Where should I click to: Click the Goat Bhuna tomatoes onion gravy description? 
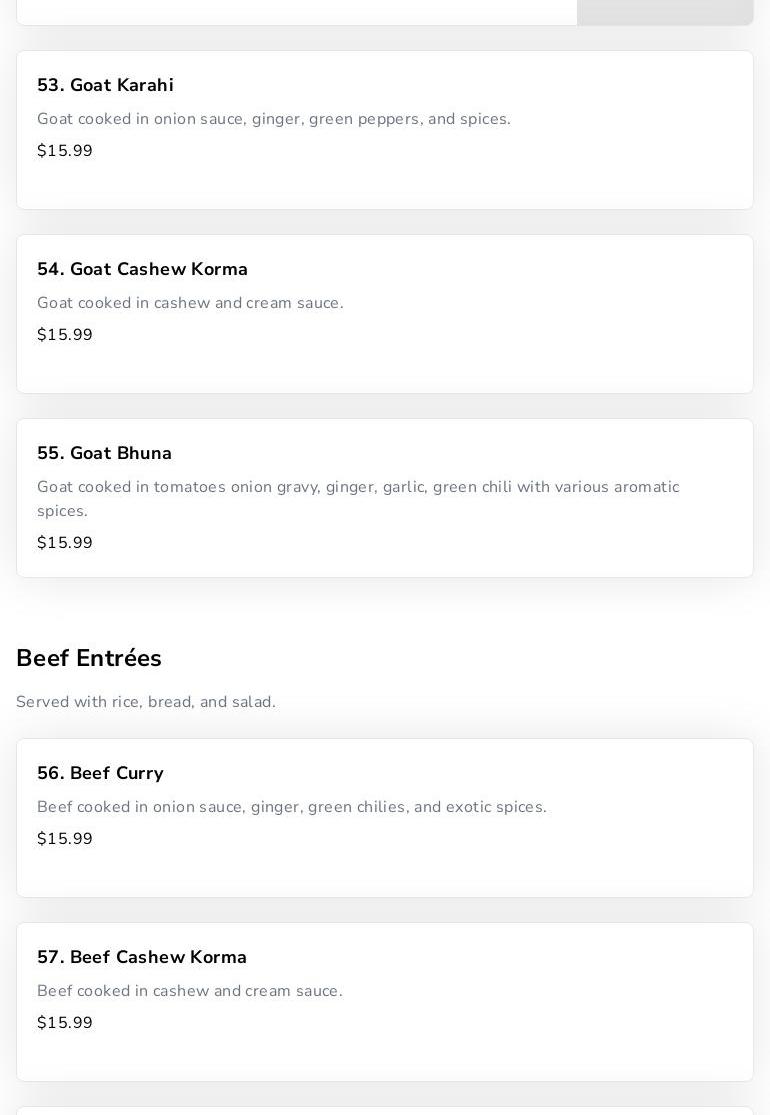(357, 498)
